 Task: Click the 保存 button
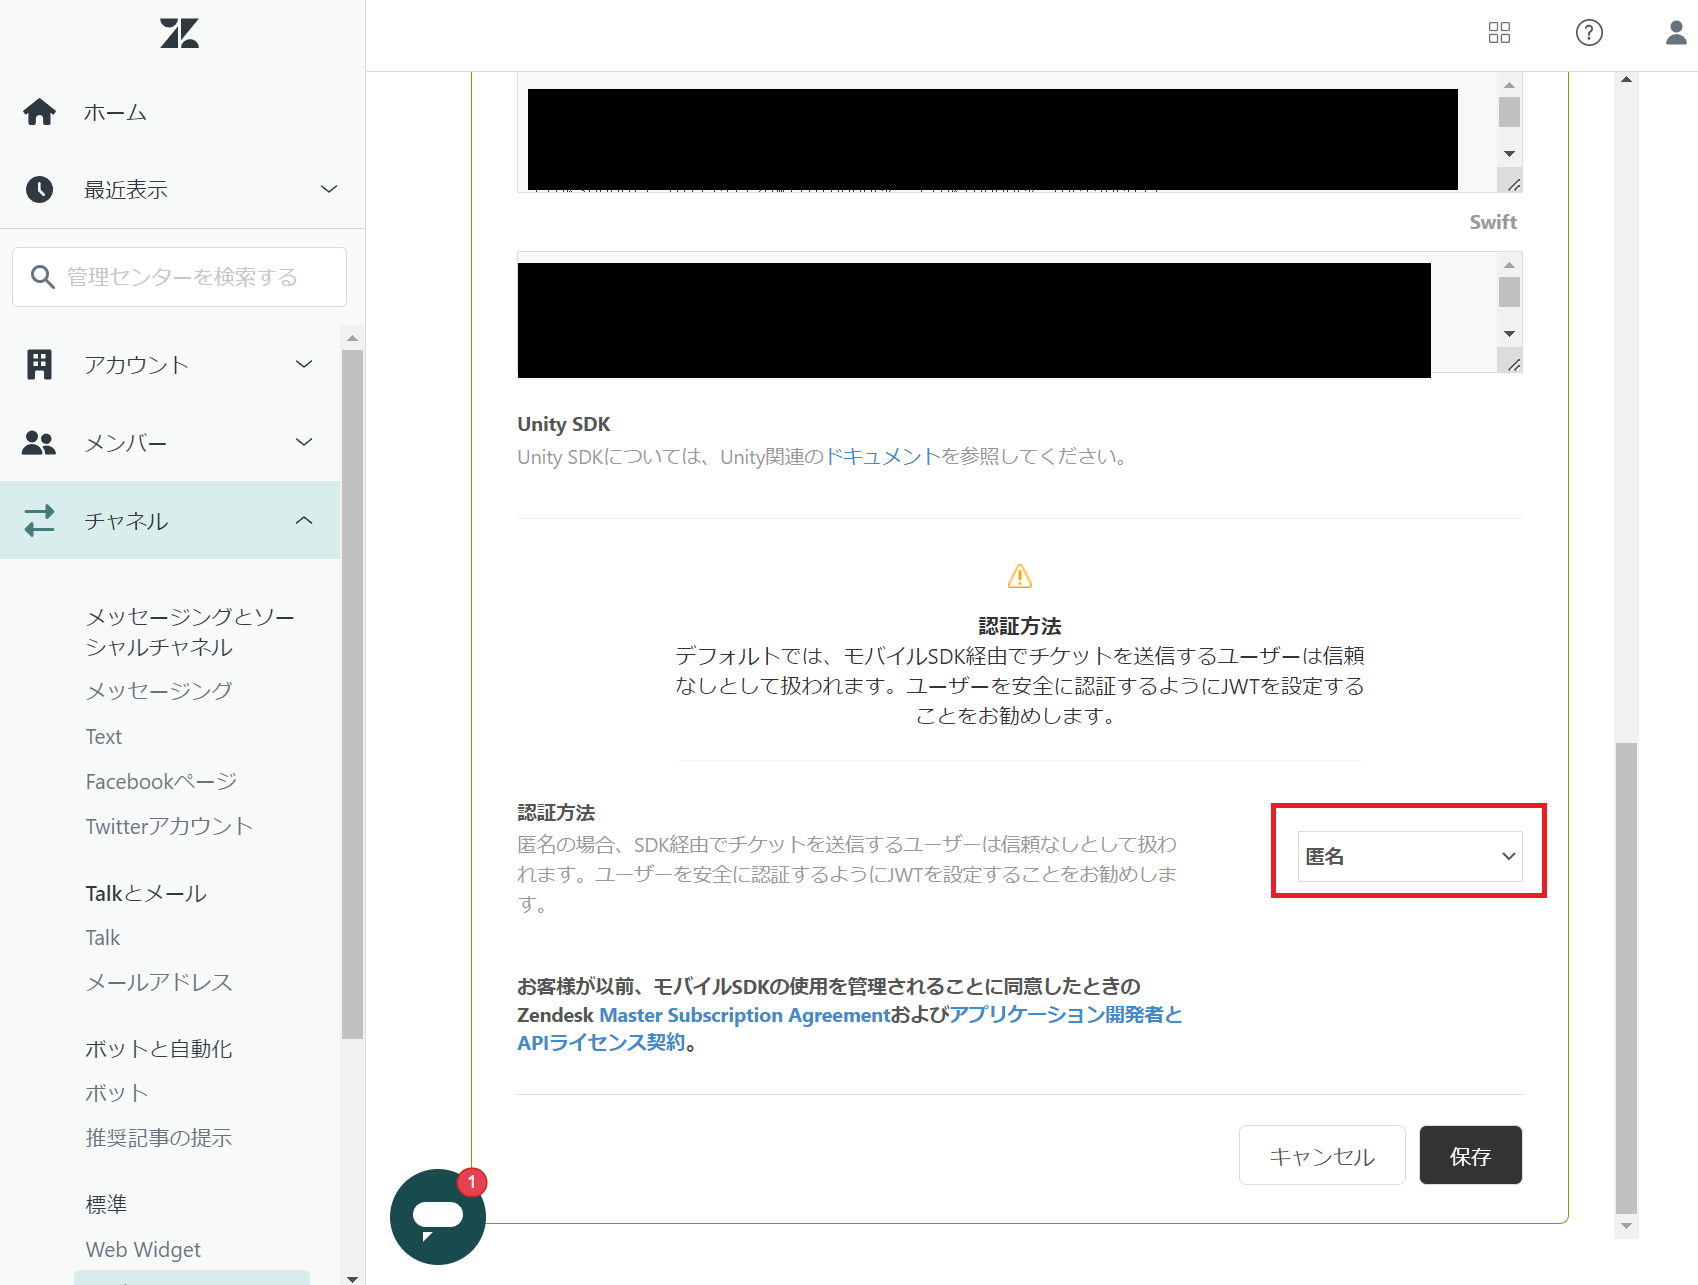point(1470,1155)
